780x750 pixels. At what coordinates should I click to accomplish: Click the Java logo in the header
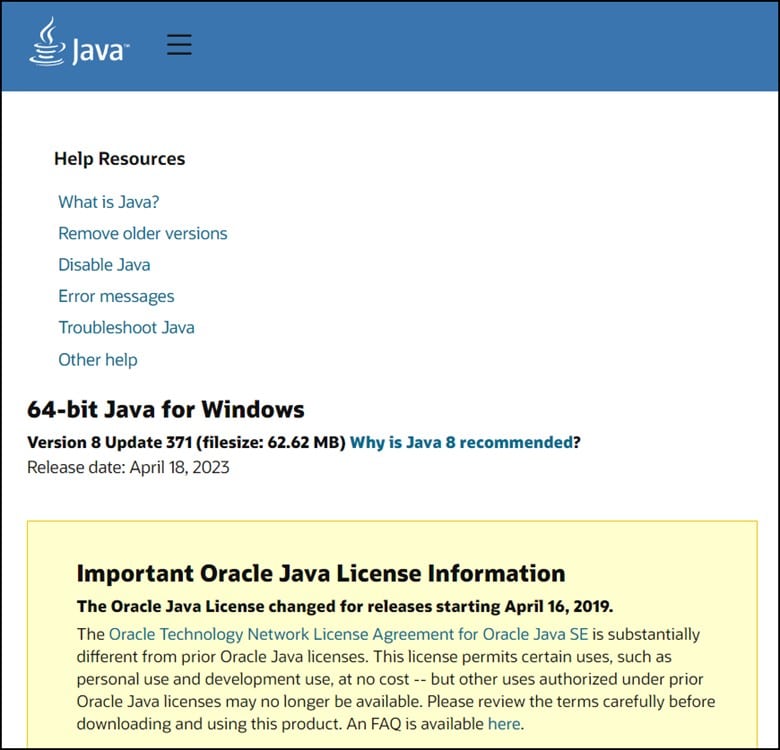pyautogui.click(x=79, y=42)
